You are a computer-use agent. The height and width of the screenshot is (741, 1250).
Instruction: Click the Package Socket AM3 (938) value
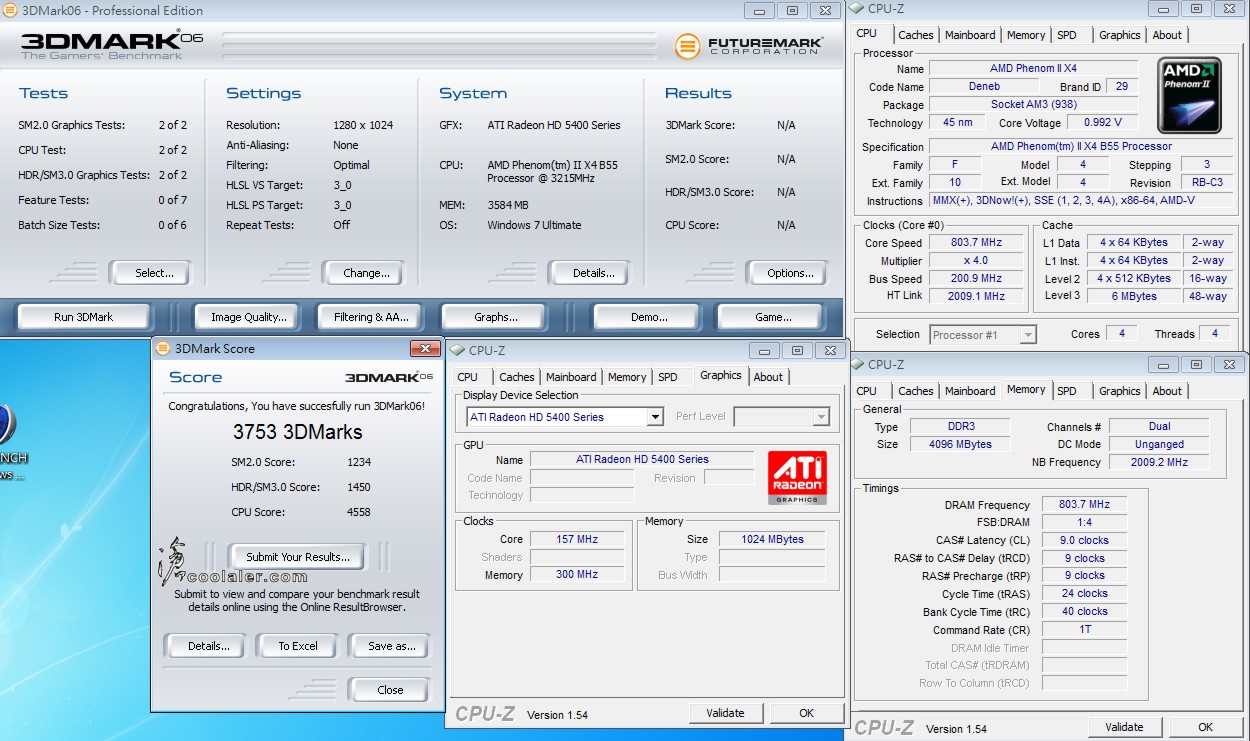point(1034,104)
